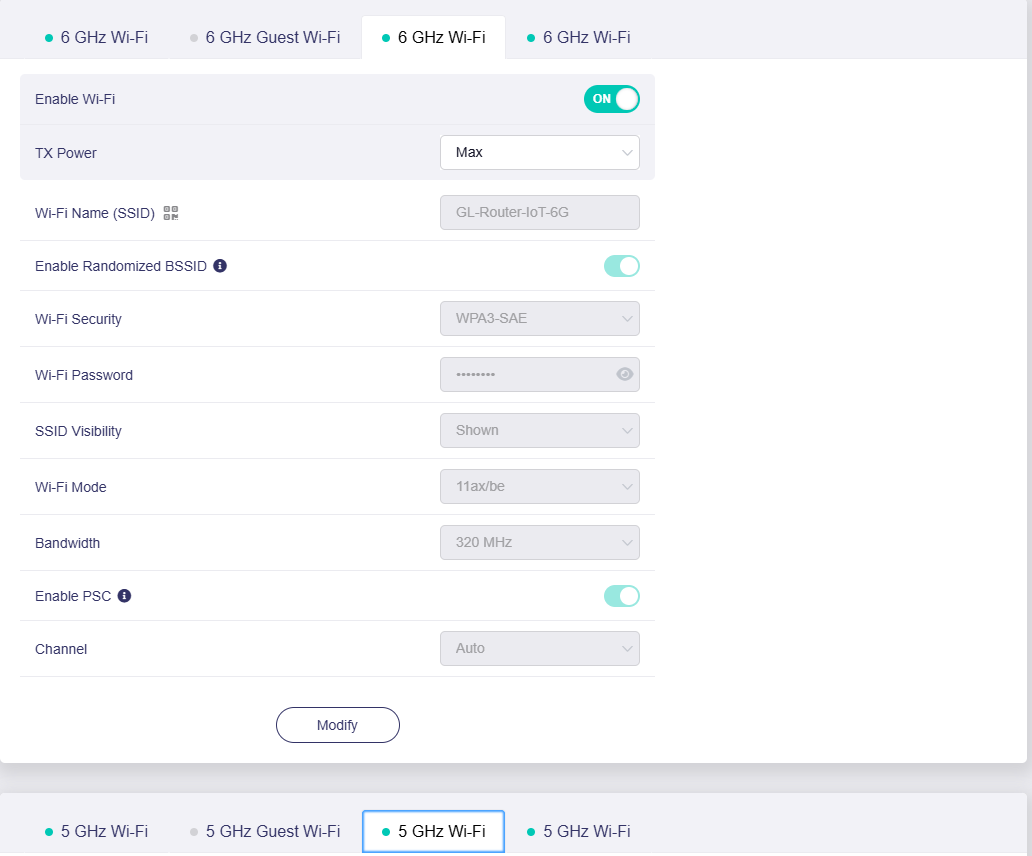Screen dimensions: 1032x856
Task: Expand the Wi-Fi Mode dropdown
Action: [x=539, y=487]
